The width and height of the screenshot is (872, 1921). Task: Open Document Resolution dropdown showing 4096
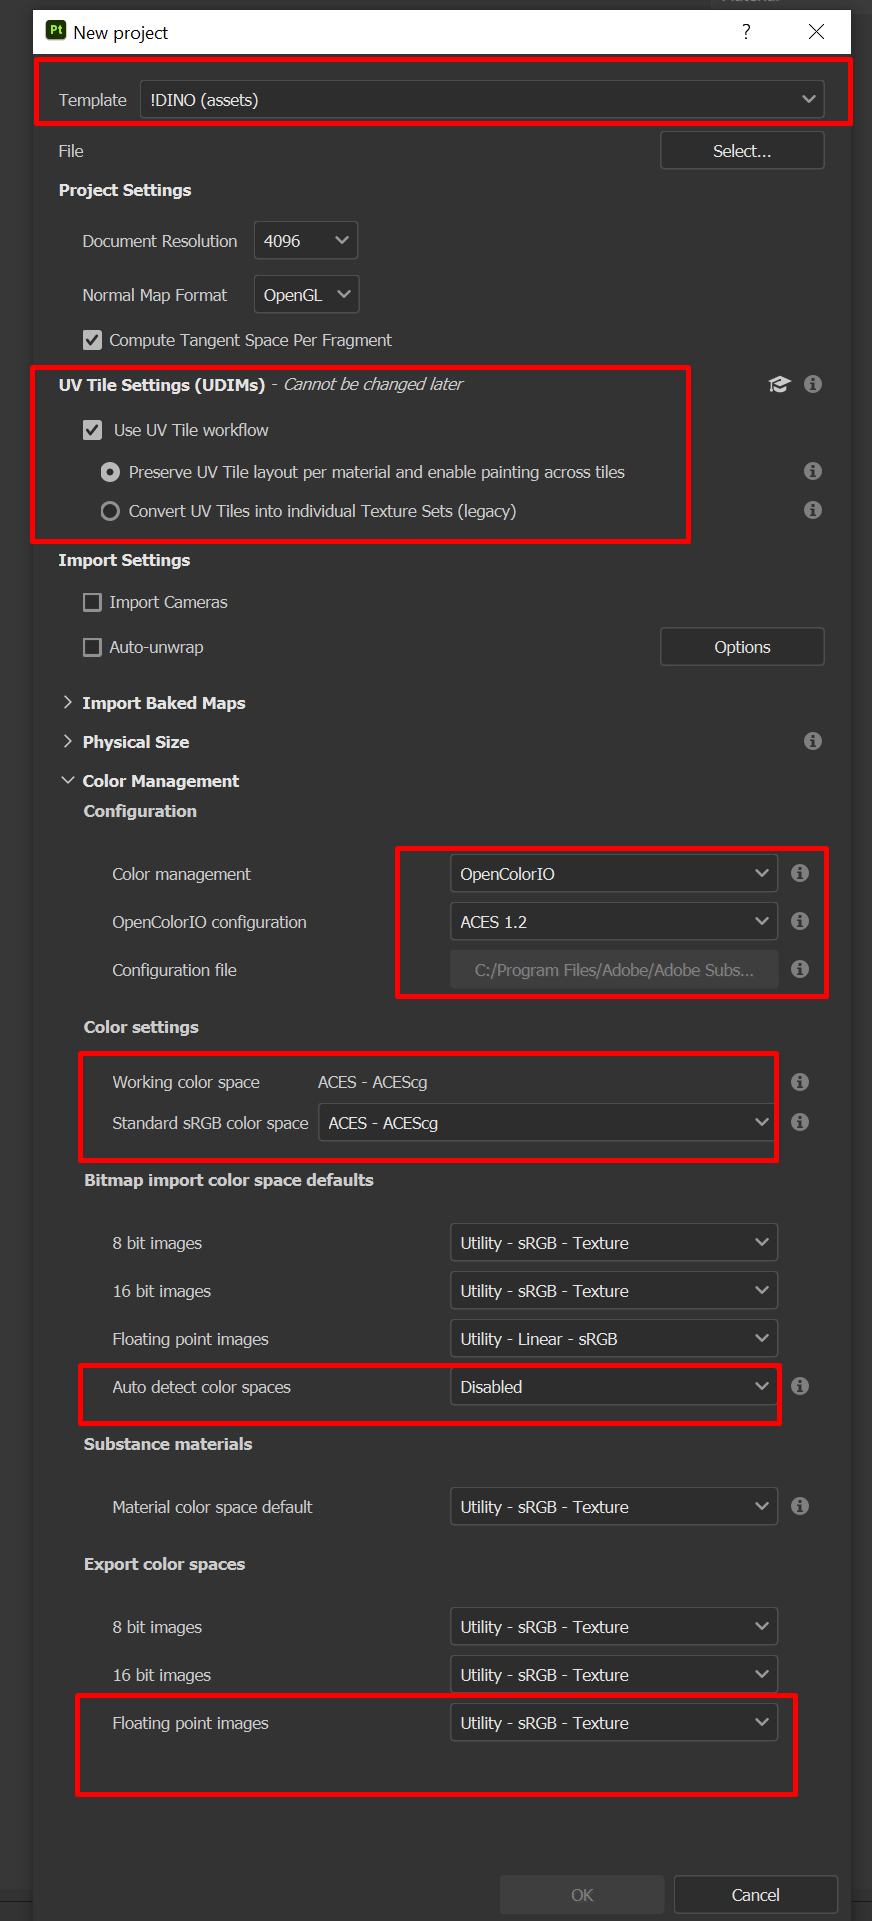[x=306, y=241]
